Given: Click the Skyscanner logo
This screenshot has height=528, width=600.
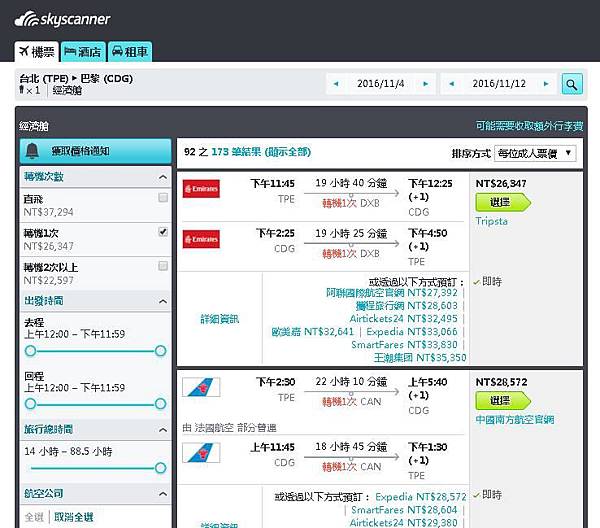Looking at the screenshot, I should coord(62,19).
